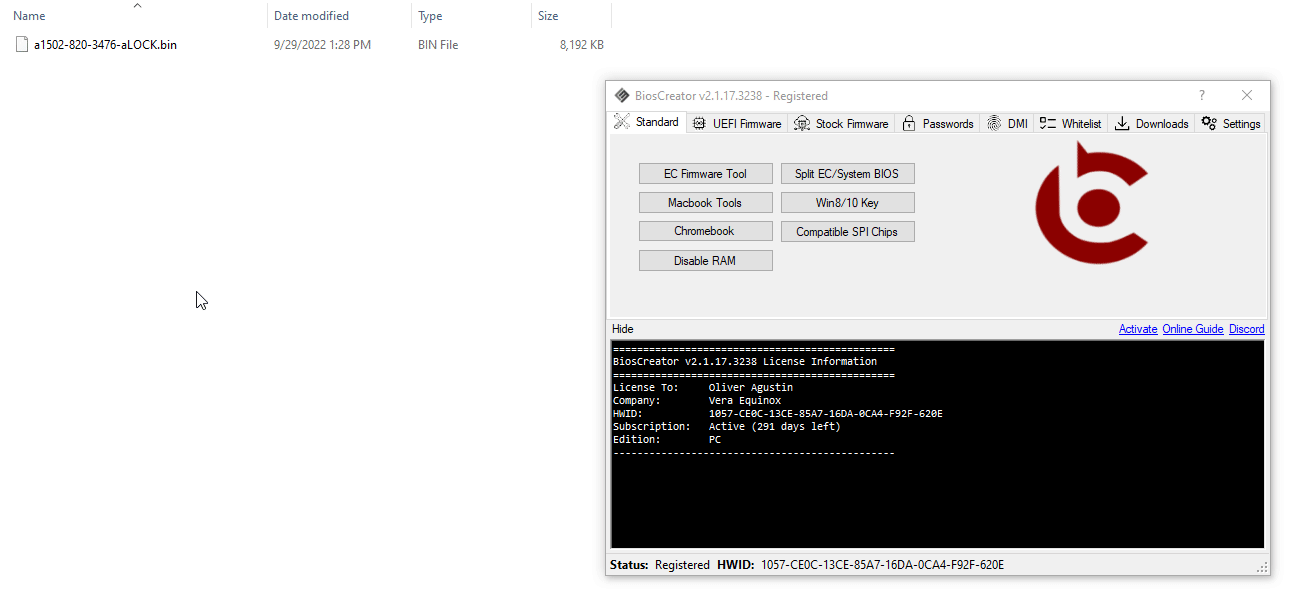Click the bin file's document icon
Image resolution: width=1294 pixels, height=607 pixels.
click(x=22, y=44)
